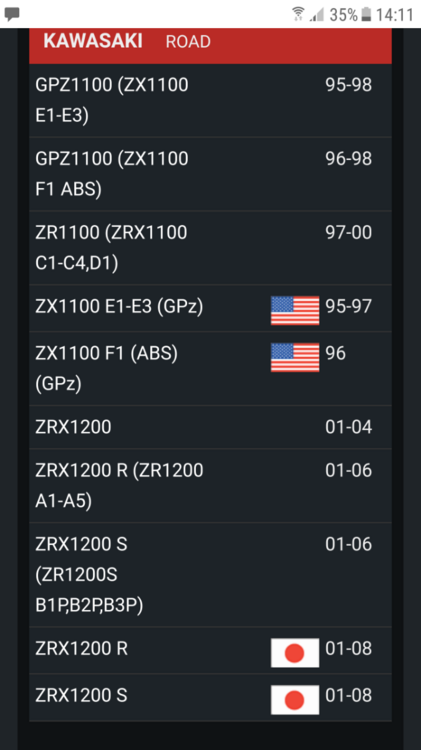Viewport: 421px width, 750px height.
Task: Open the GPZ1100 (ZX1100 F1 ABS) entry
Action: point(210,174)
